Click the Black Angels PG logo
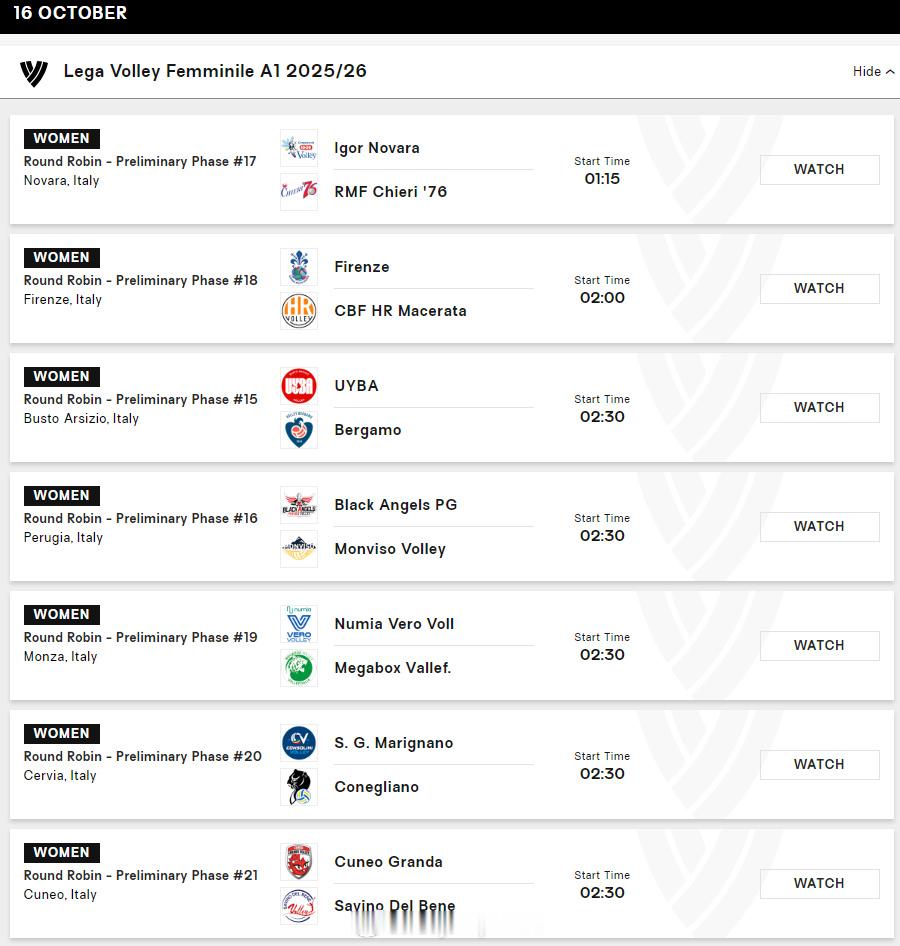Screen dimensions: 900x946 [x=299, y=505]
